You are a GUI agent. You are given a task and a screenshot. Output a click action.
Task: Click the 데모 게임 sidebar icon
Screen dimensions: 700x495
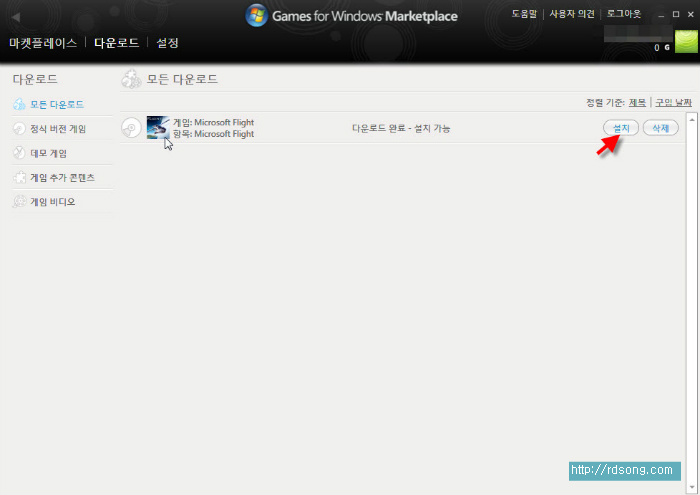pyautogui.click(x=19, y=153)
